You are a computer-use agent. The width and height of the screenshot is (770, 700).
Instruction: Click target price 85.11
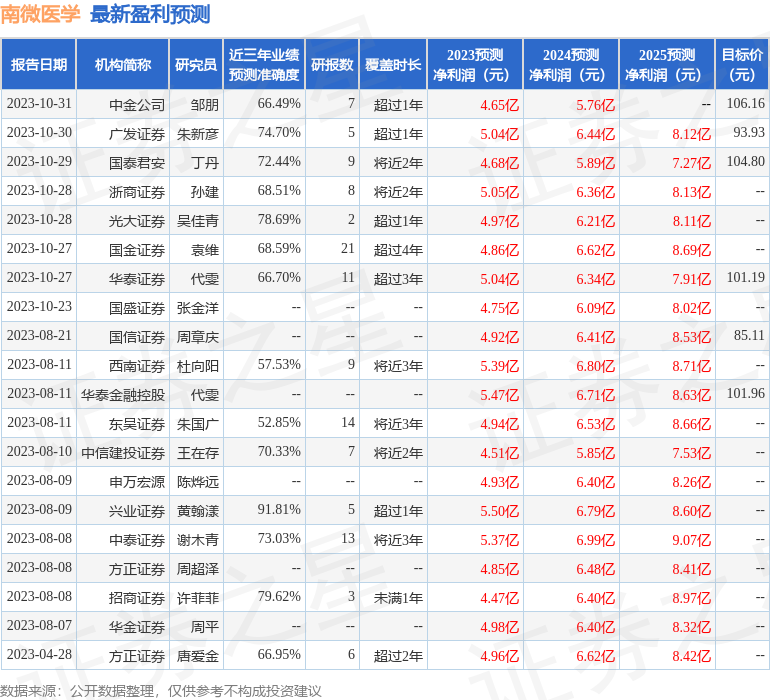(x=749, y=335)
